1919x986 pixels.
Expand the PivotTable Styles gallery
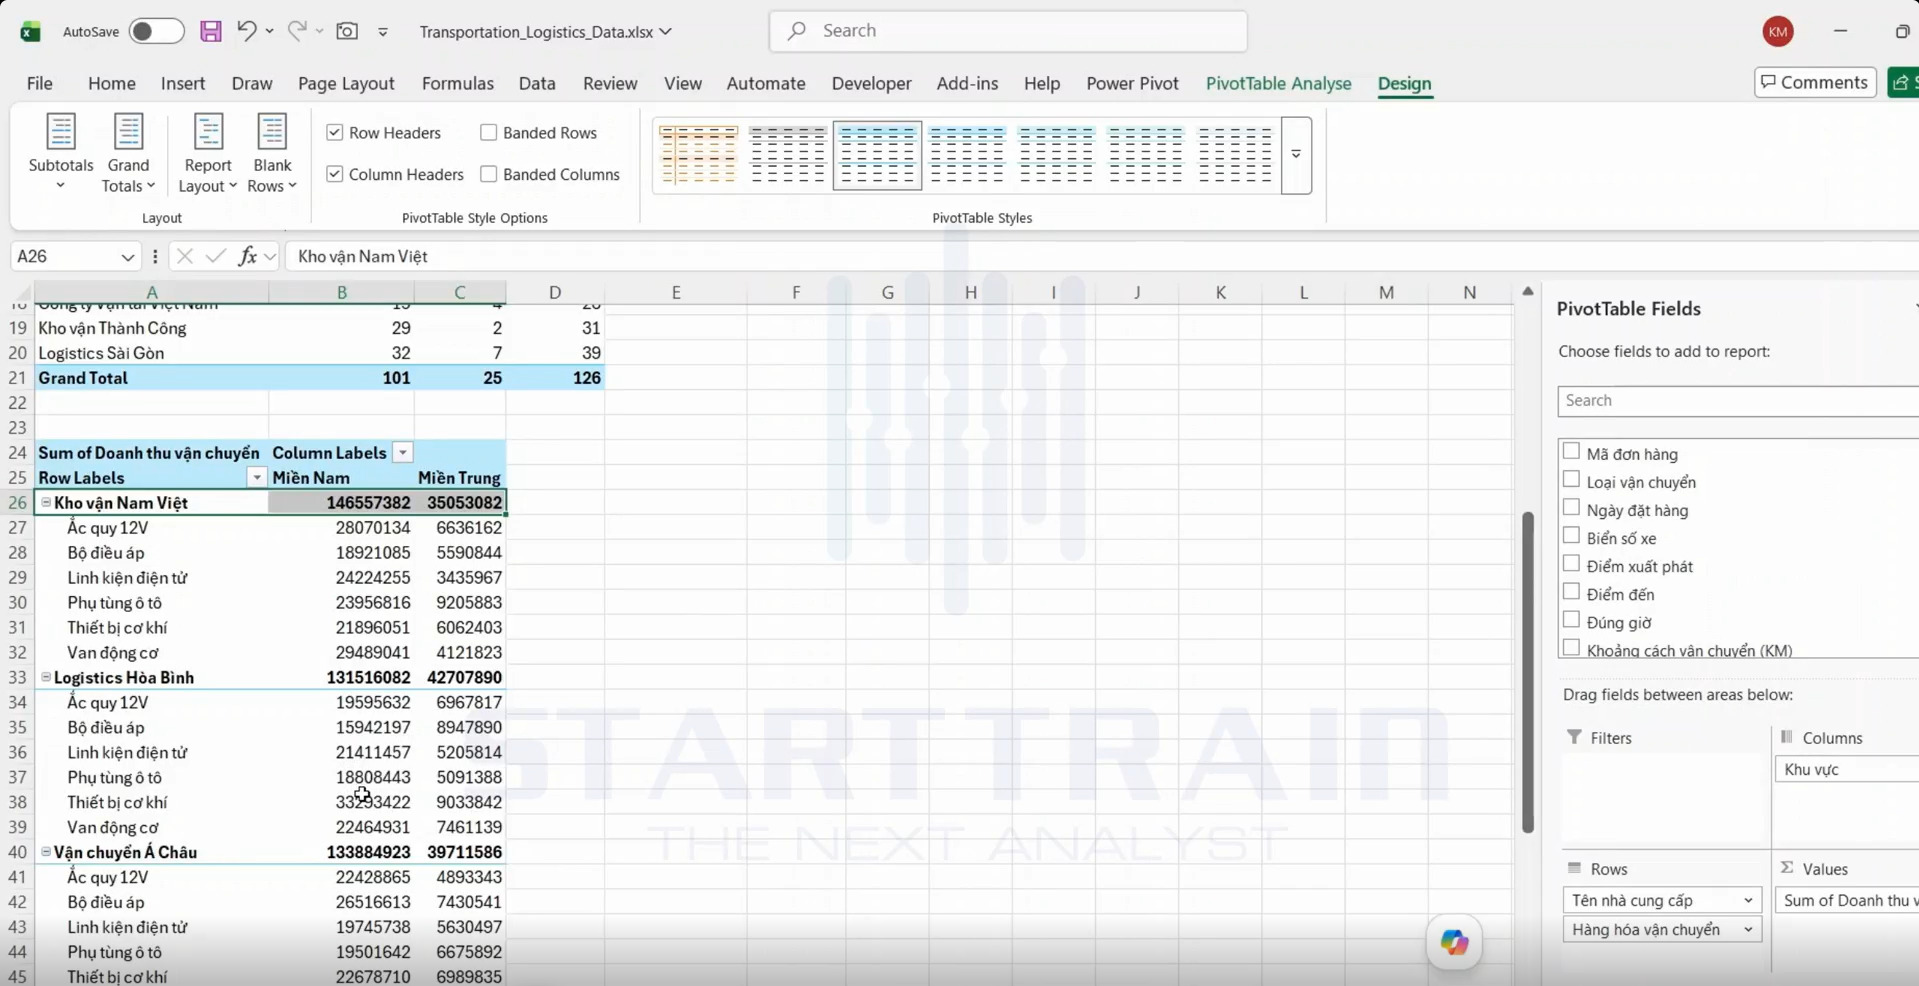point(1296,155)
